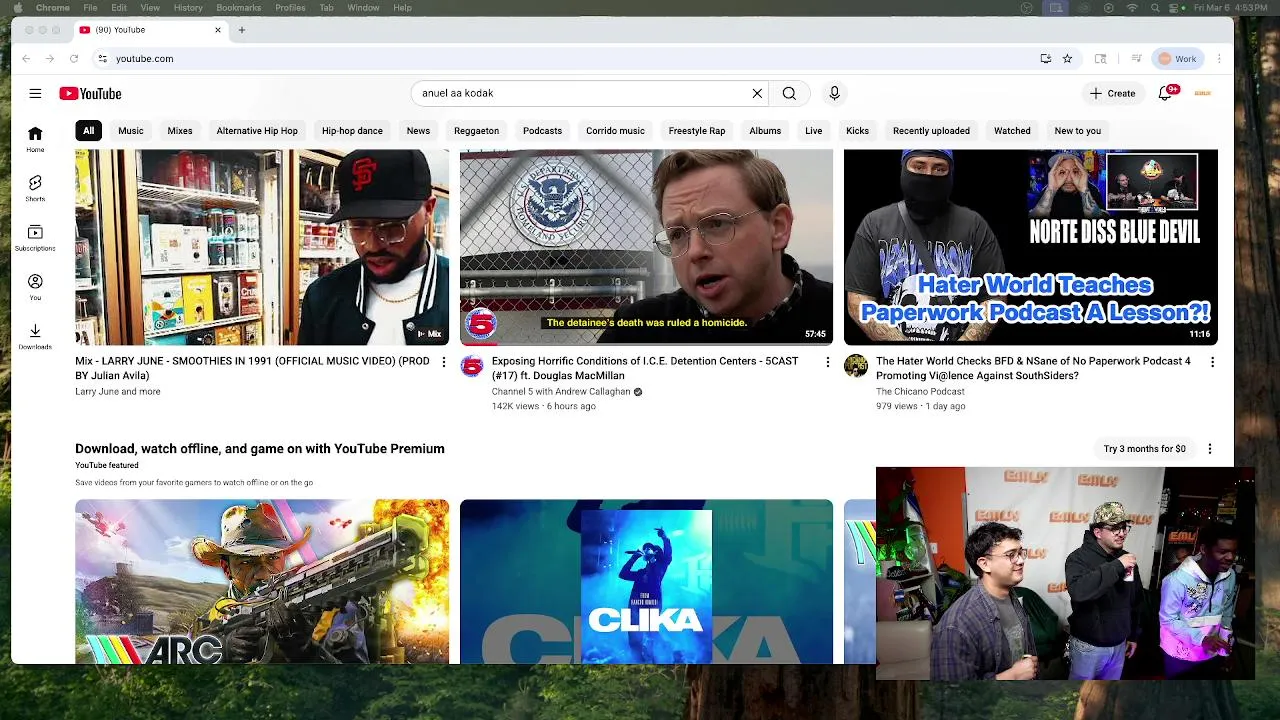Viewport: 1280px width, 720px height.
Task: Select the Alternative Hip Hop chip
Action: [257, 131]
